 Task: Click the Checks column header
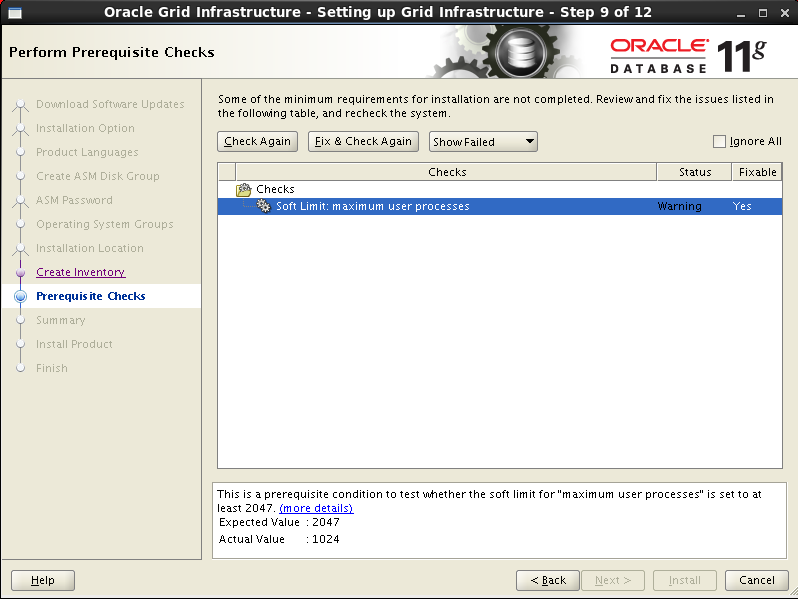pos(446,172)
